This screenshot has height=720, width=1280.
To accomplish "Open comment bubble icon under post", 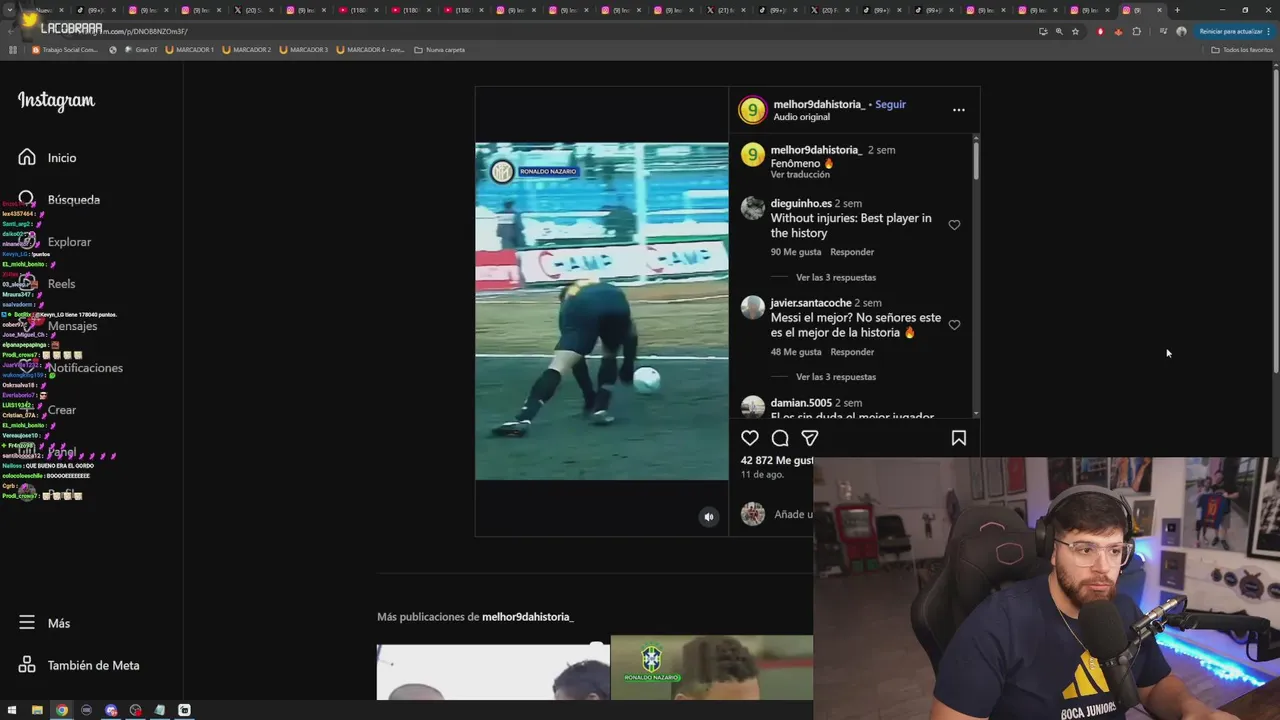I will (x=780, y=438).
